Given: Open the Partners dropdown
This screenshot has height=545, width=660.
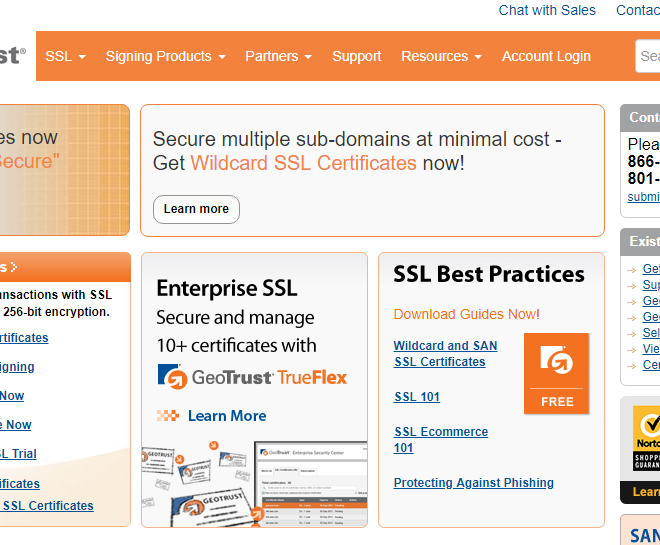Looking at the screenshot, I should [x=278, y=56].
